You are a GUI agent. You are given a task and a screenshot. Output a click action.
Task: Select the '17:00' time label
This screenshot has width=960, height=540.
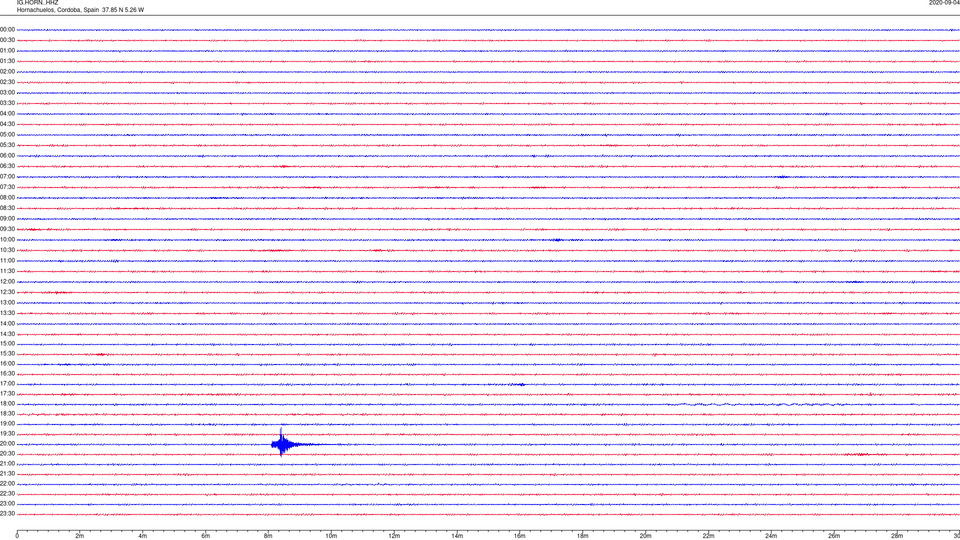7,384
